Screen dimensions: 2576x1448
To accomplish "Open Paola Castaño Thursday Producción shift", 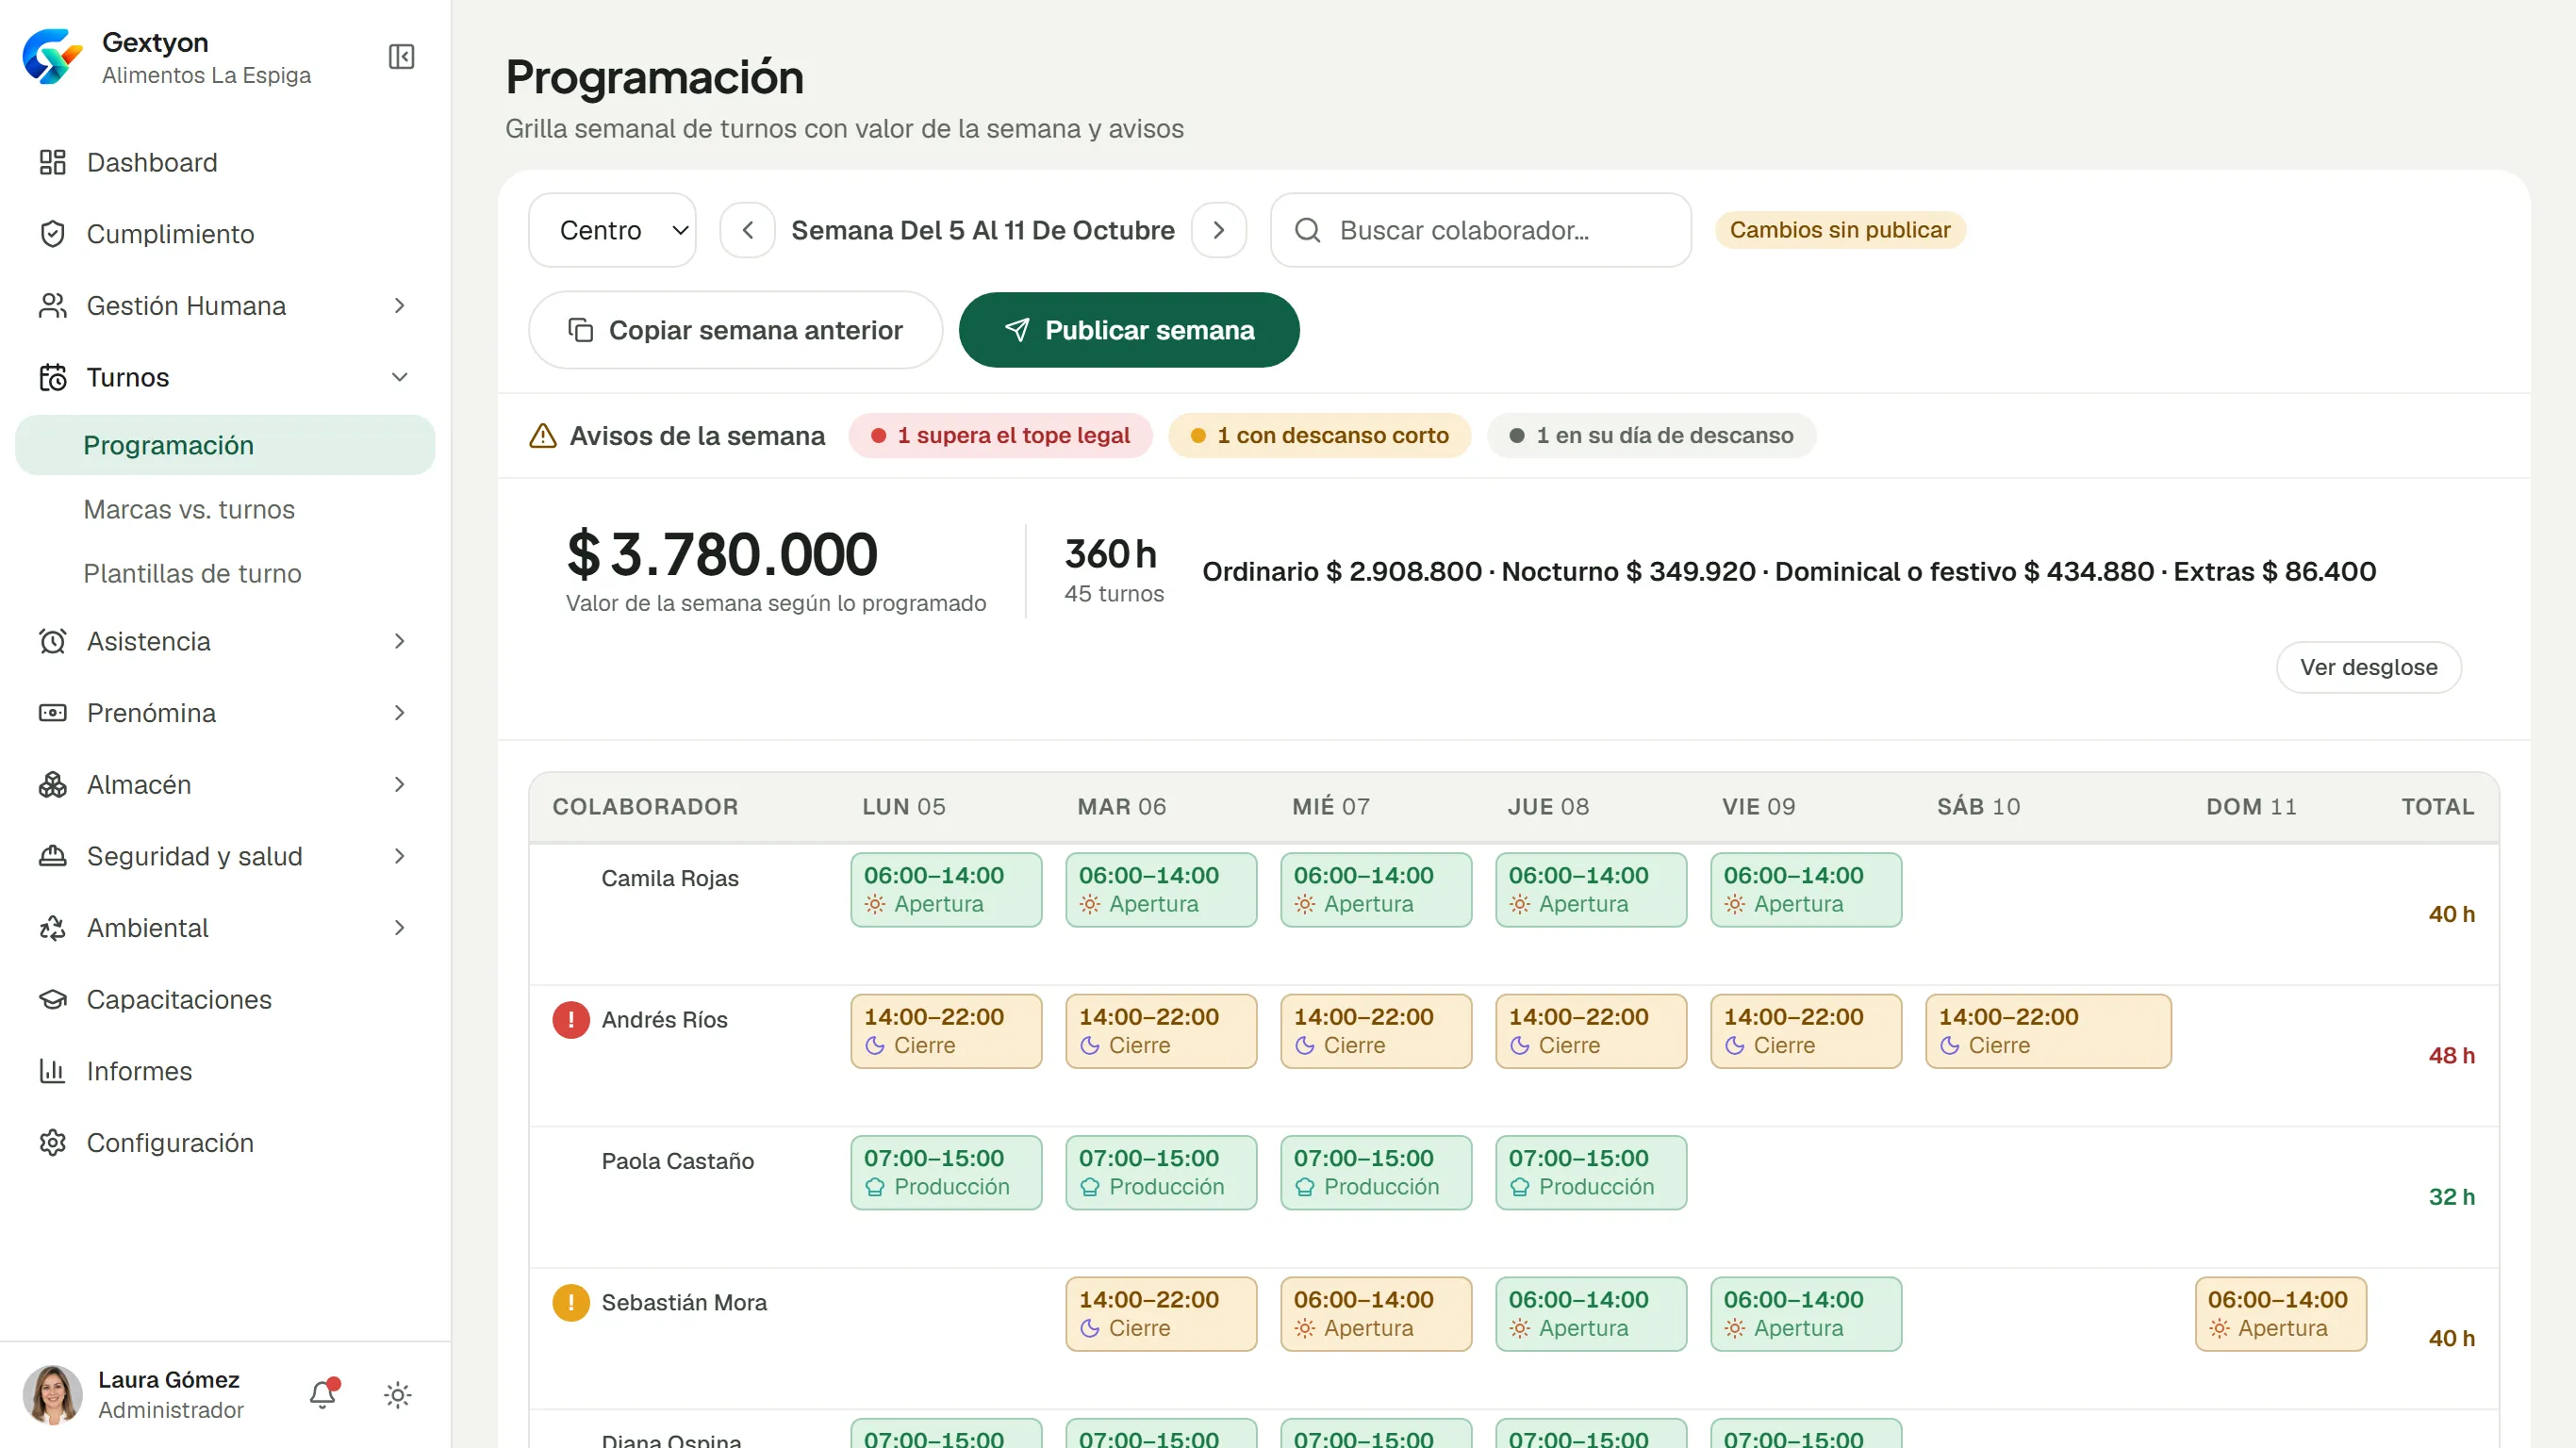I will [1591, 1173].
